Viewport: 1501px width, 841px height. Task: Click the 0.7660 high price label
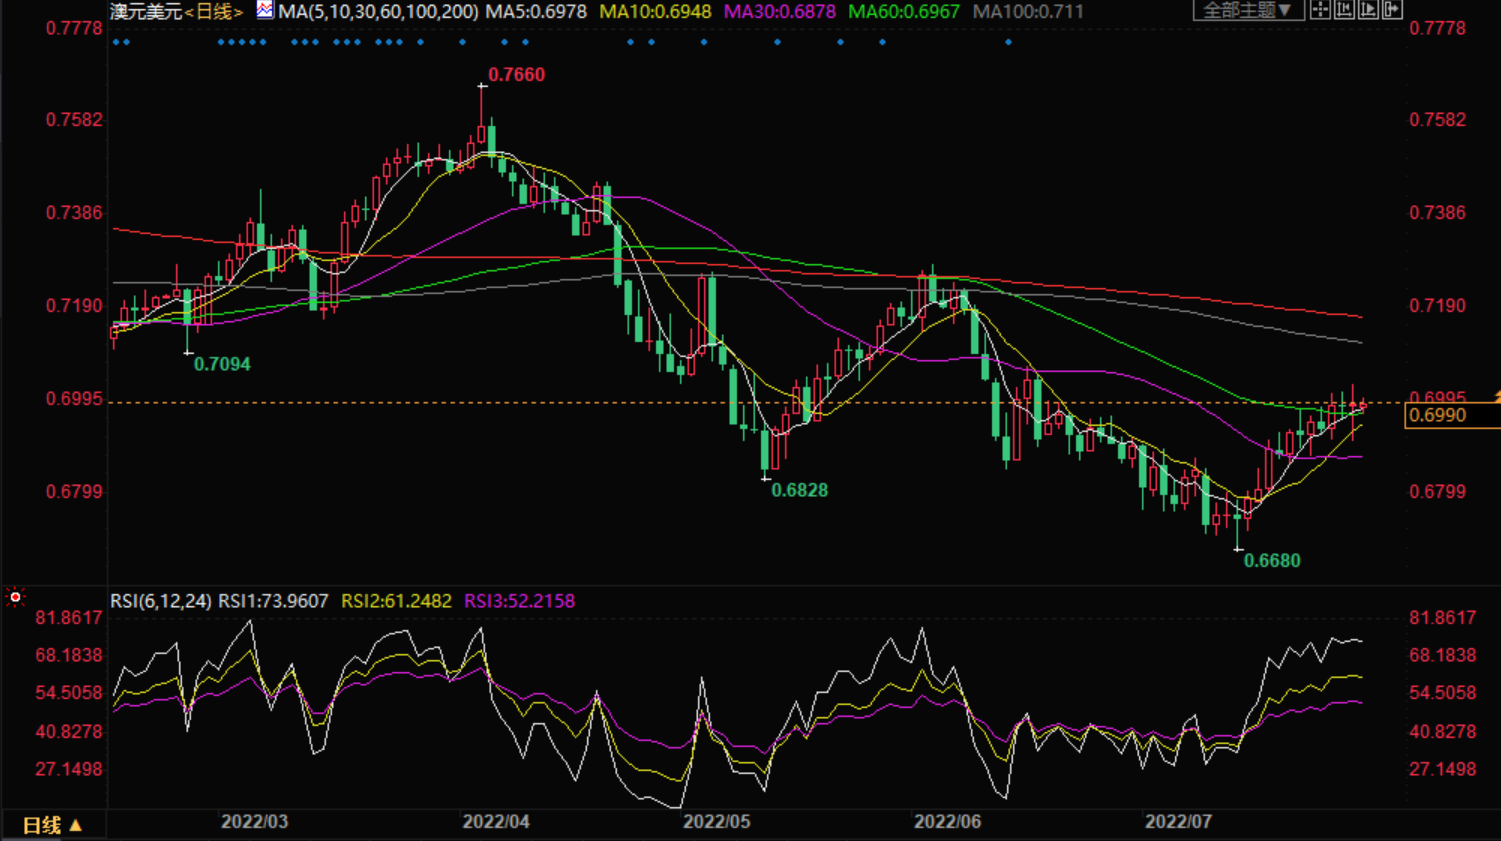tap(516, 75)
